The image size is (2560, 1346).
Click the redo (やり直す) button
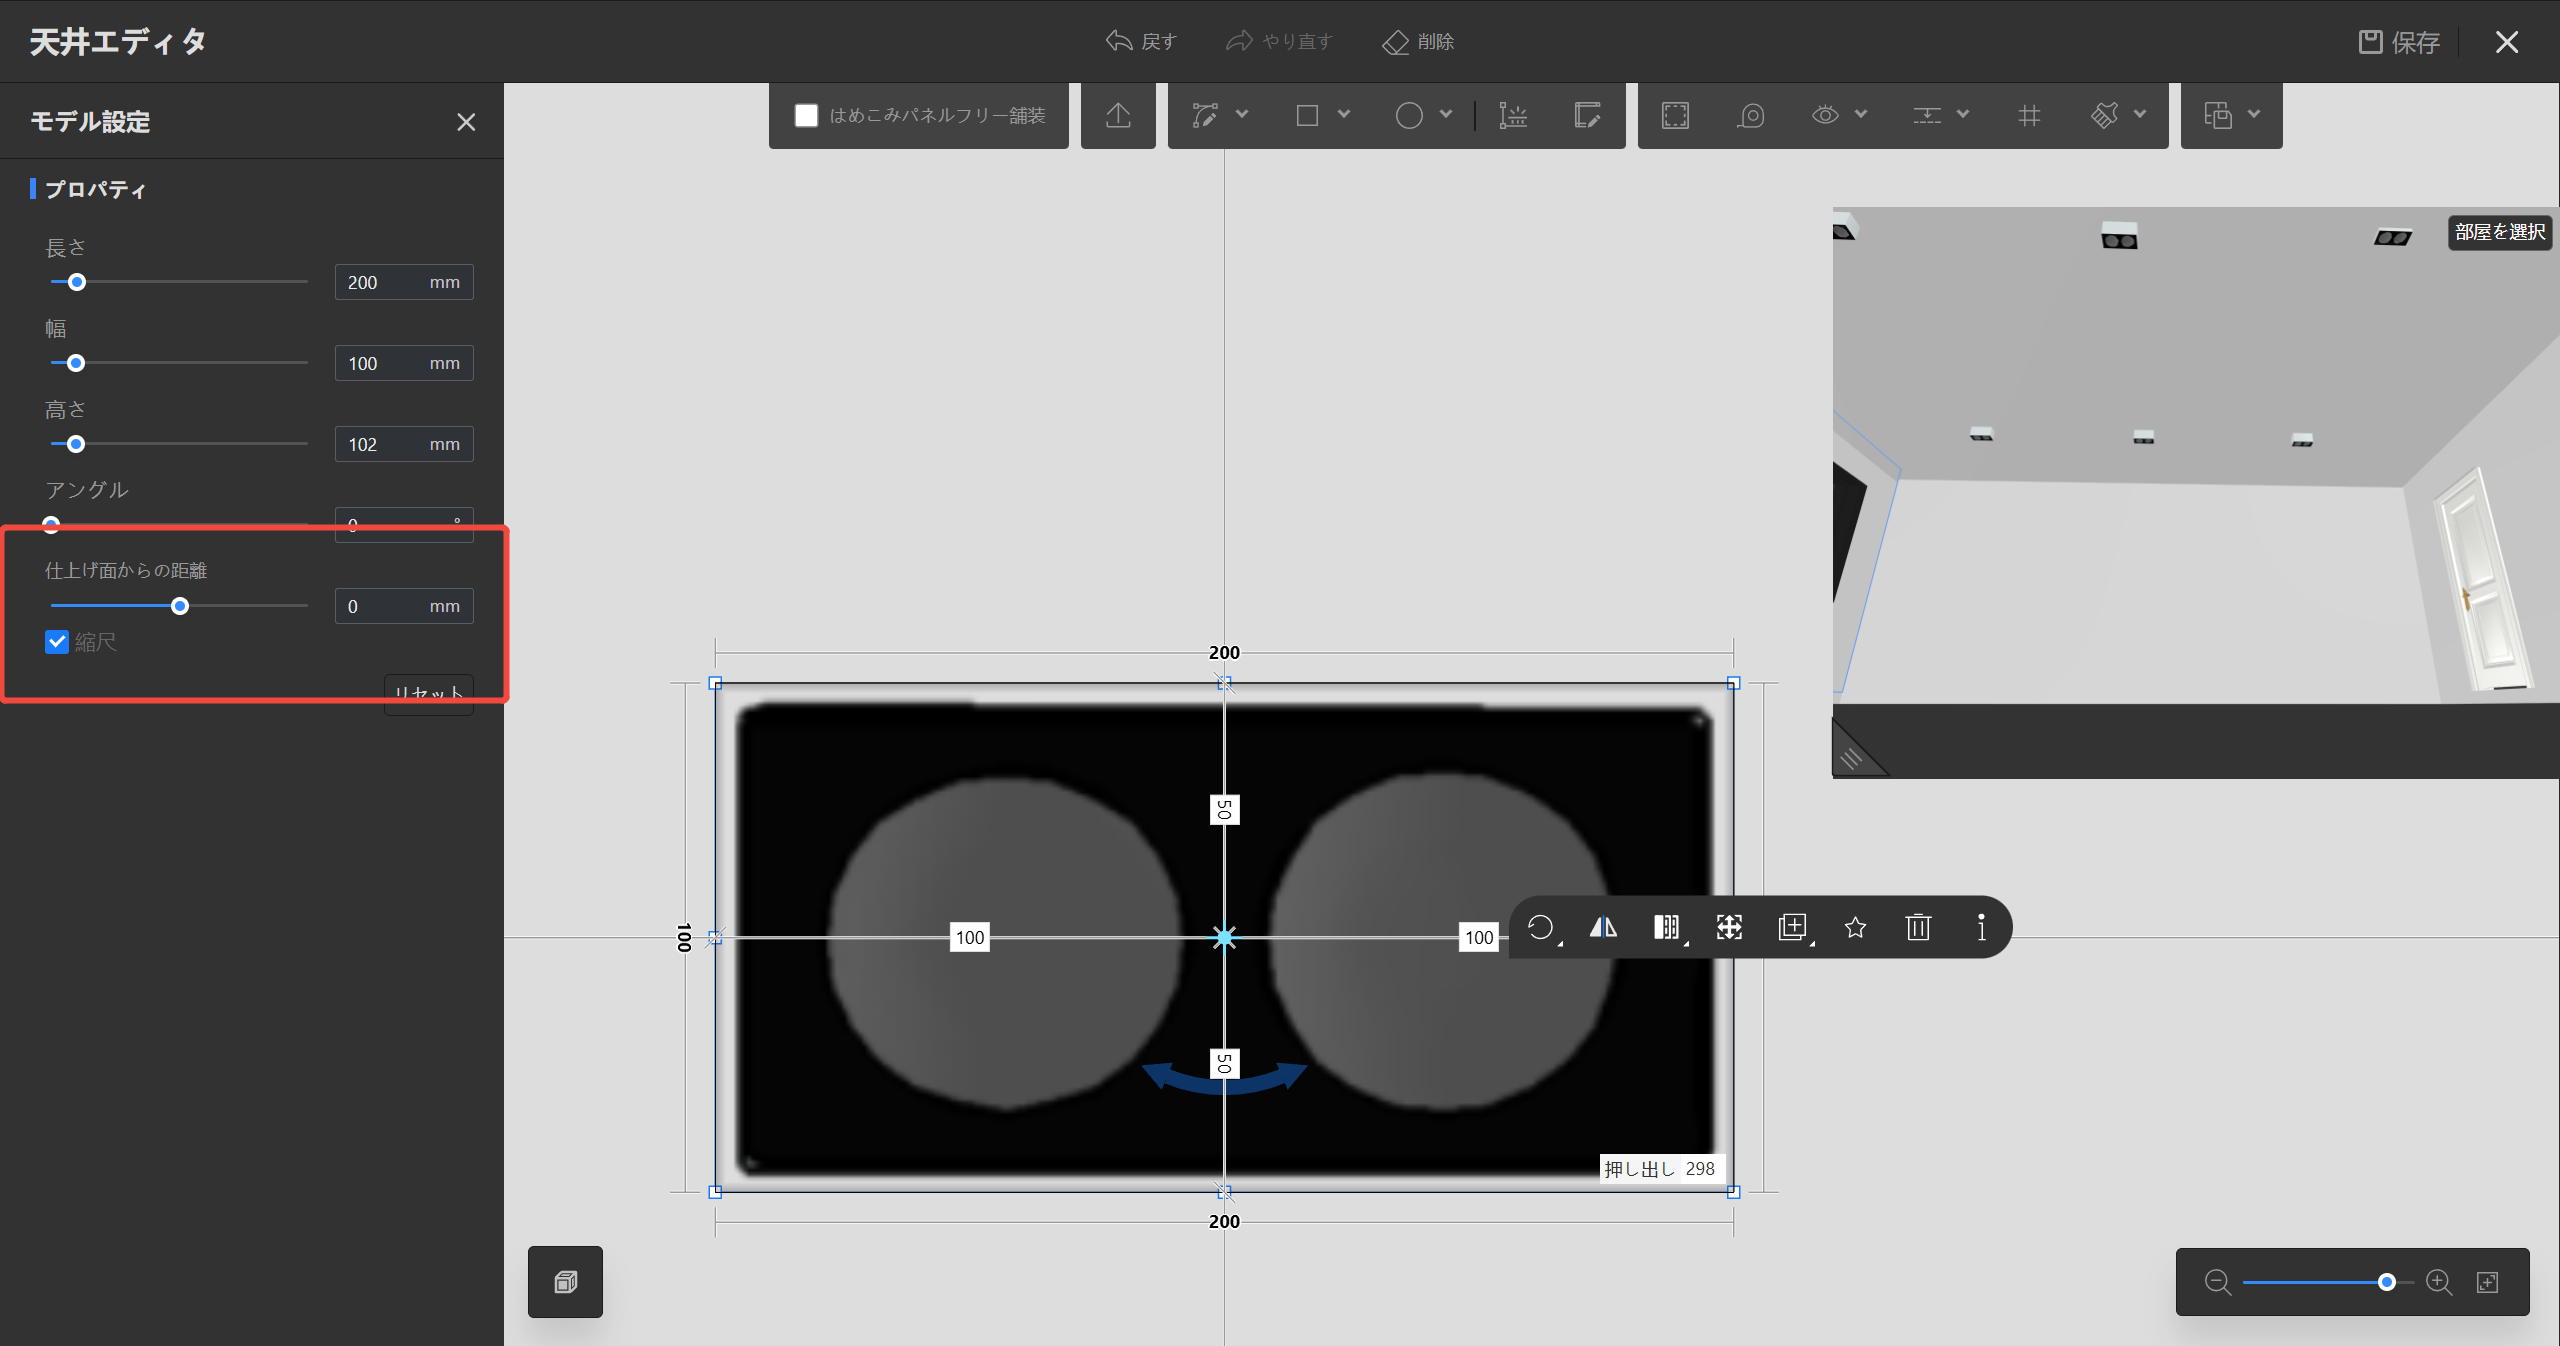pos(1279,41)
